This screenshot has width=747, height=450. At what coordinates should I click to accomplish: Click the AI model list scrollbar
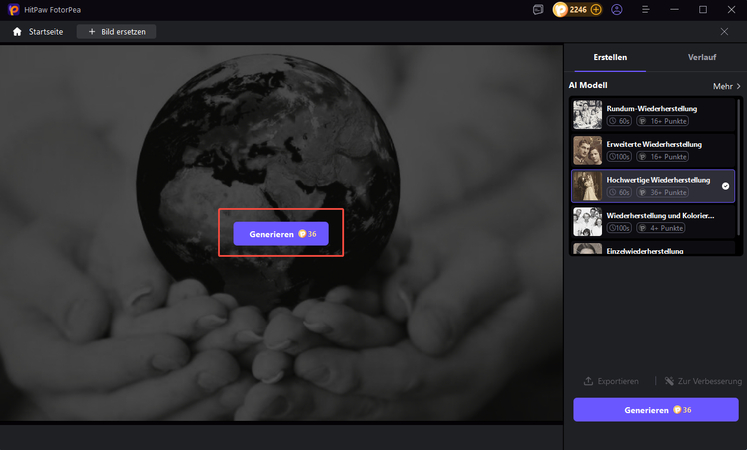739,167
